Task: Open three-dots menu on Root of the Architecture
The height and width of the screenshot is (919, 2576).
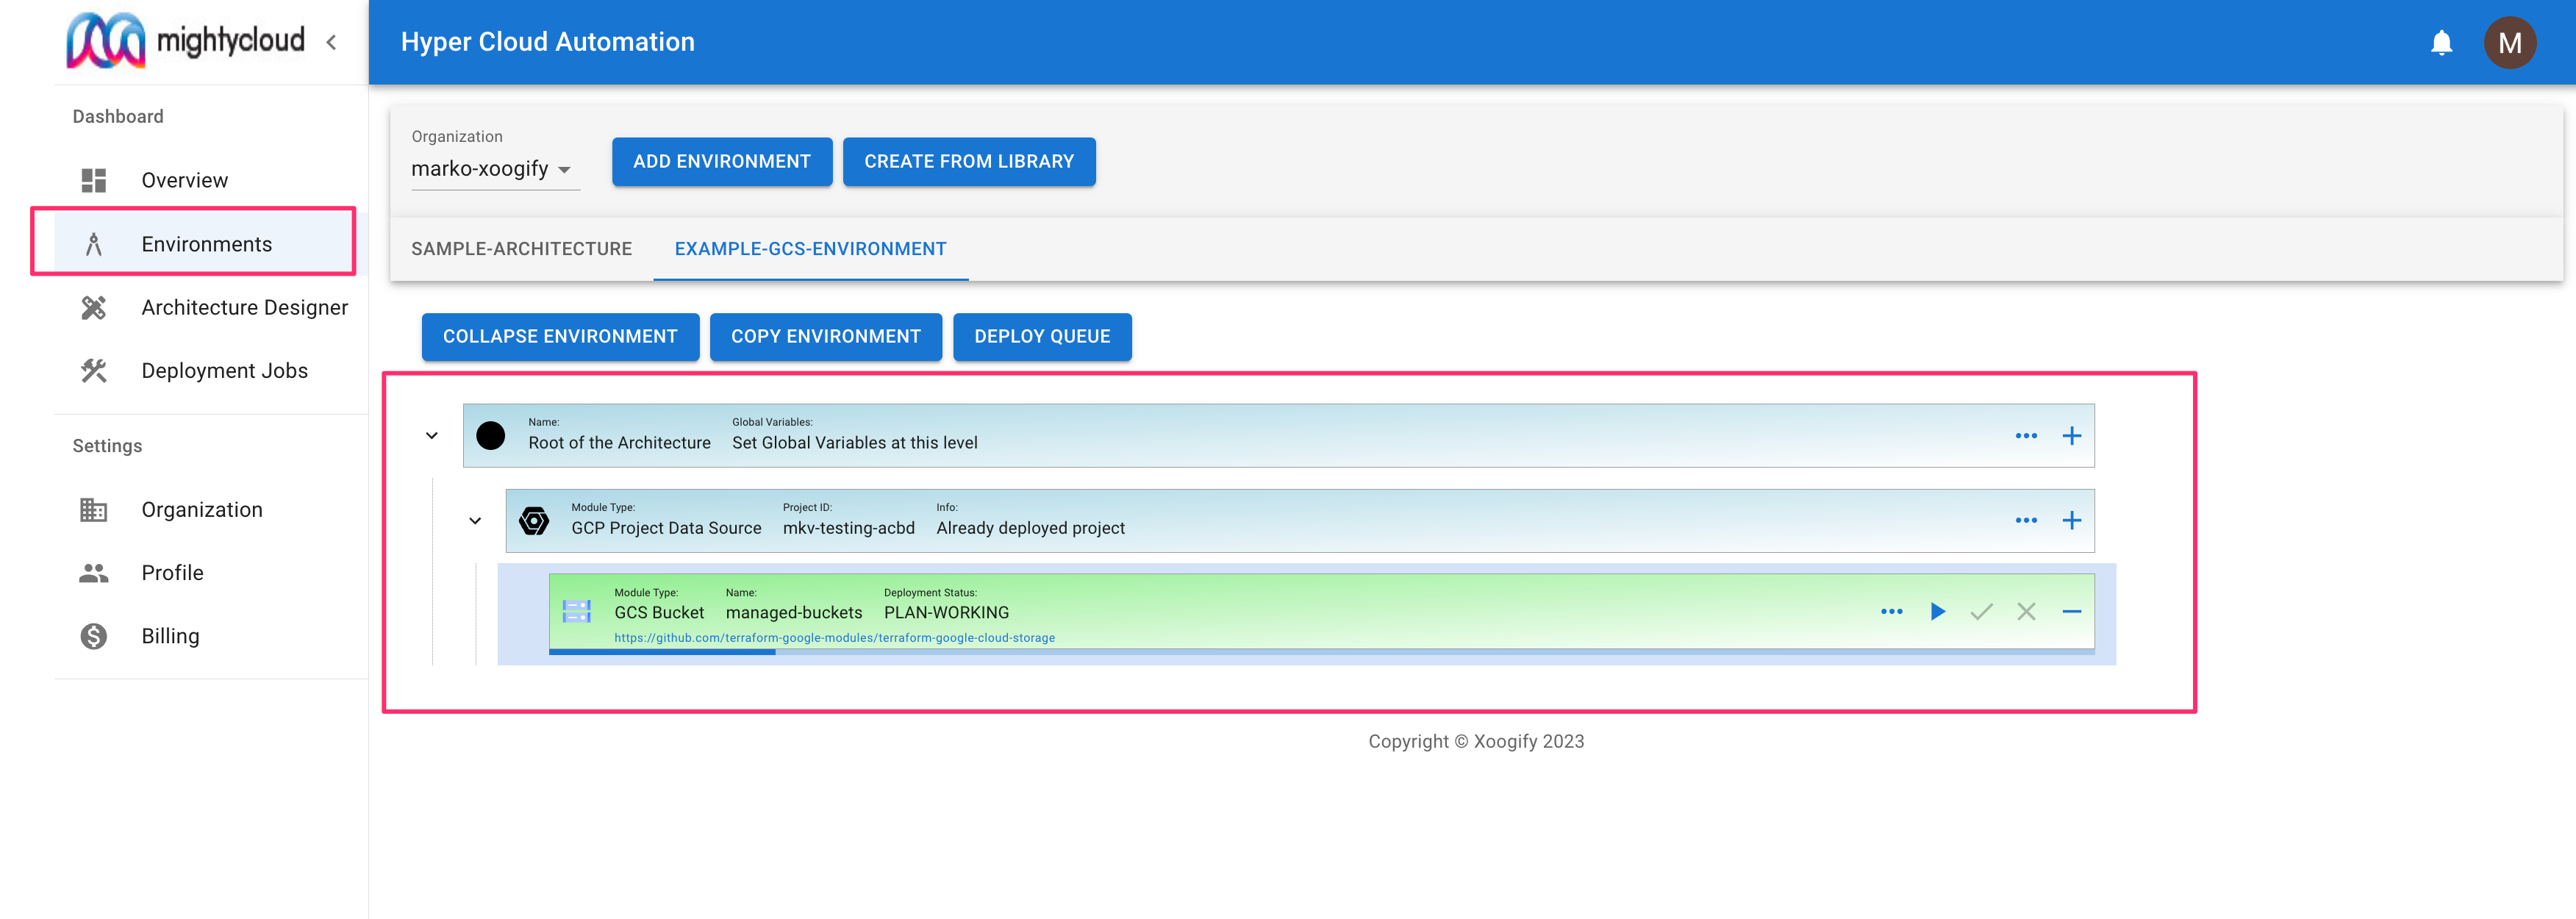Action: [x=2026, y=436]
